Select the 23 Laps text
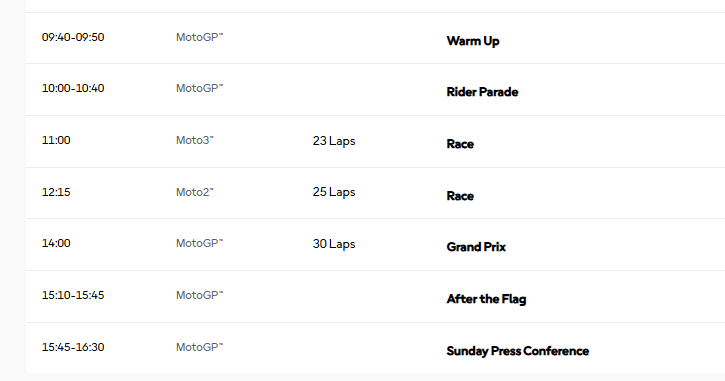 (334, 141)
